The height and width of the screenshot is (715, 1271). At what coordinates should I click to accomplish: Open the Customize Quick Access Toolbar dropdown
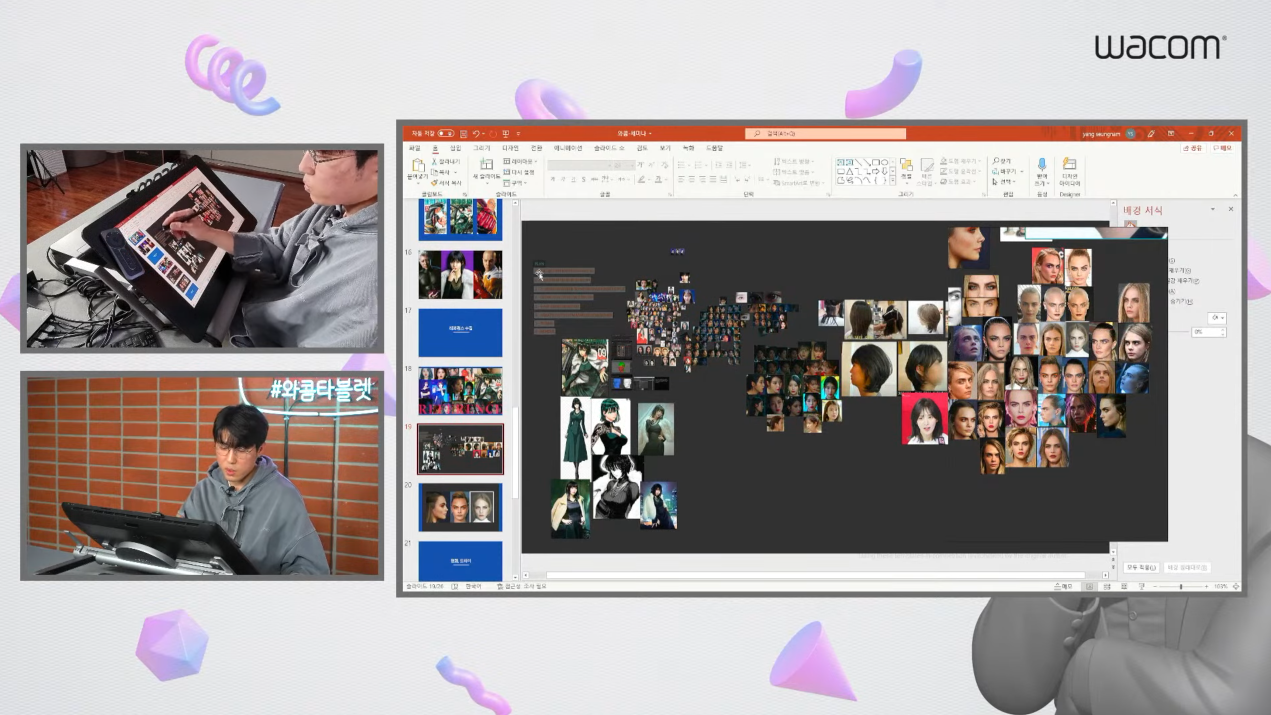[x=518, y=133]
